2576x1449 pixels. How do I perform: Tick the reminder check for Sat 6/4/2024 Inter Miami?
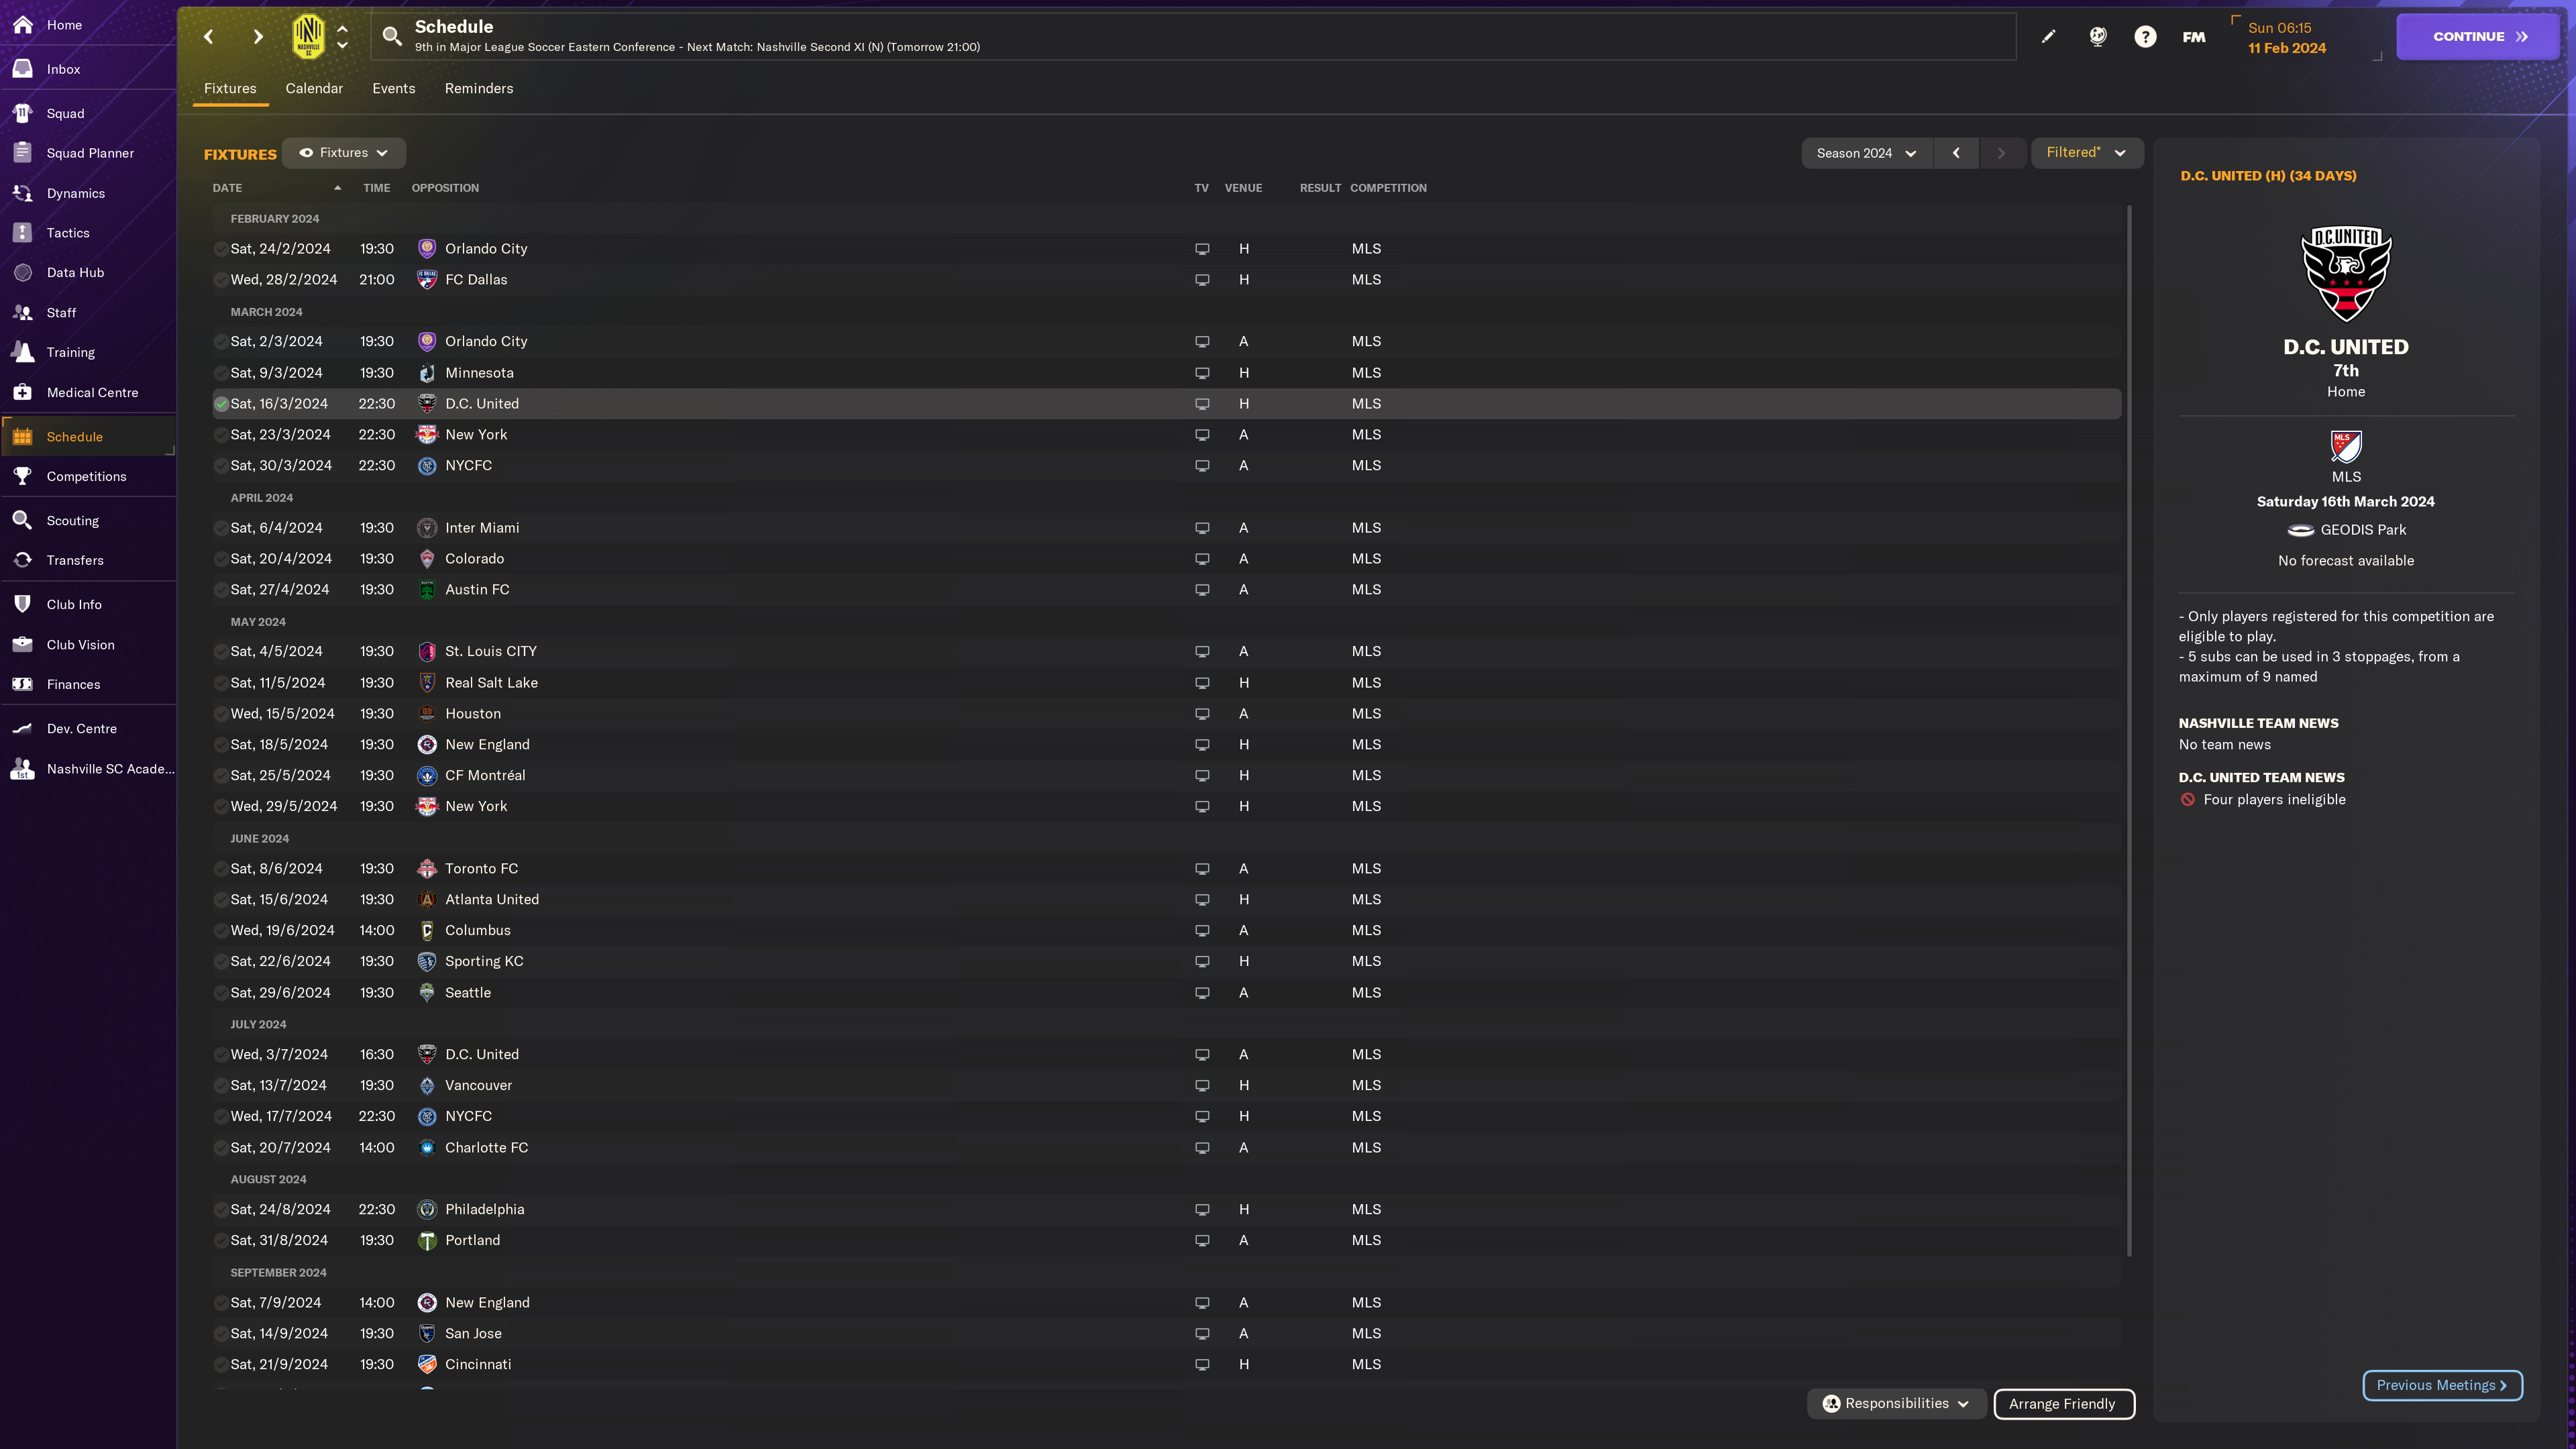(x=221, y=528)
